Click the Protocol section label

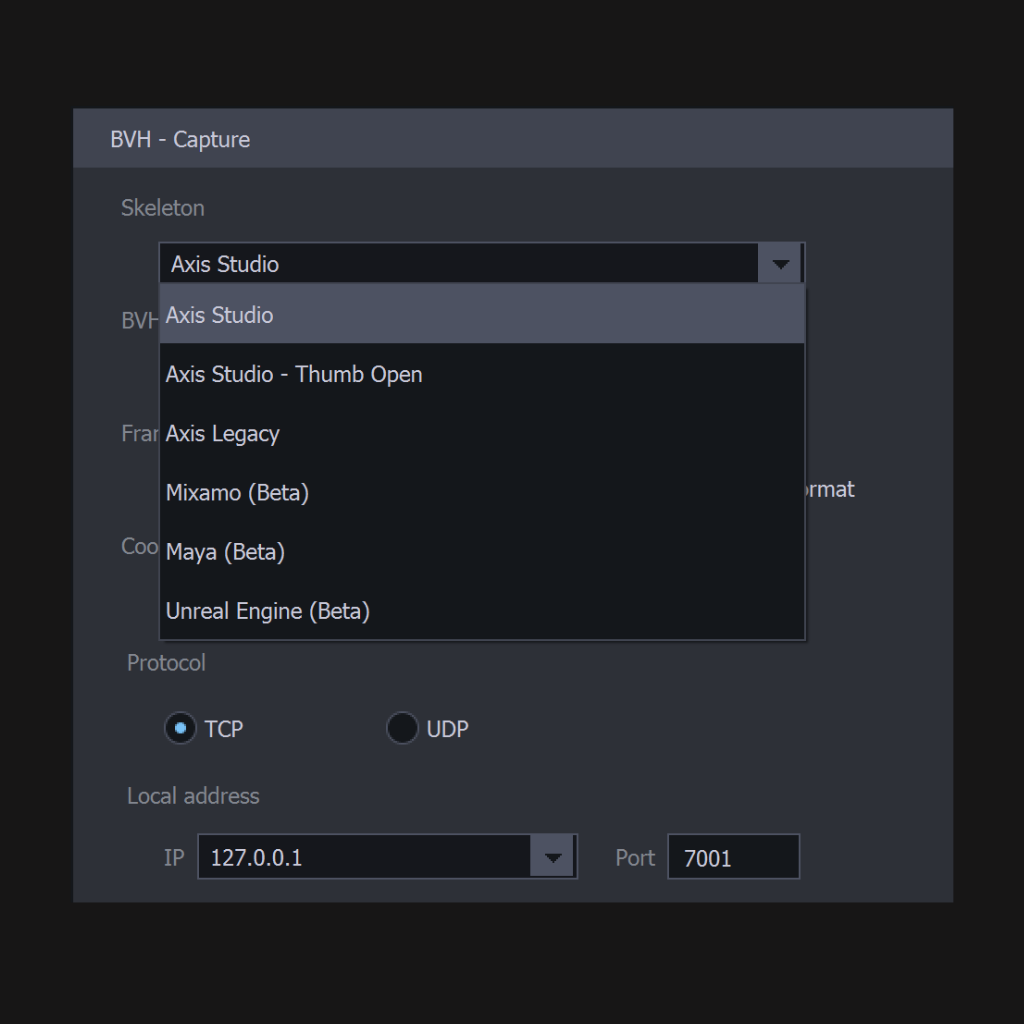(166, 663)
